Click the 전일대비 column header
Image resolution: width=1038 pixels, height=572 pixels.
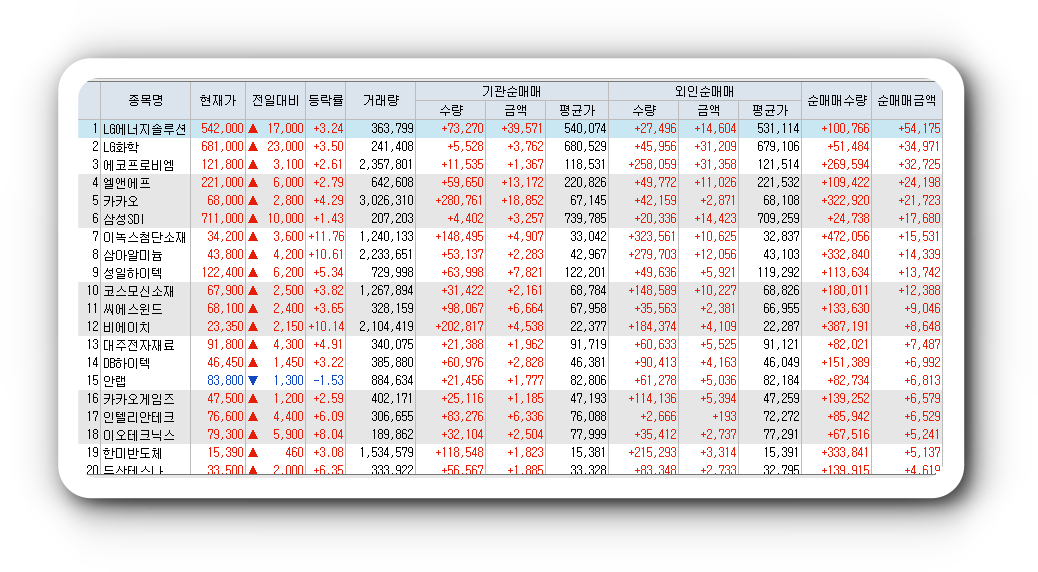tap(275, 101)
